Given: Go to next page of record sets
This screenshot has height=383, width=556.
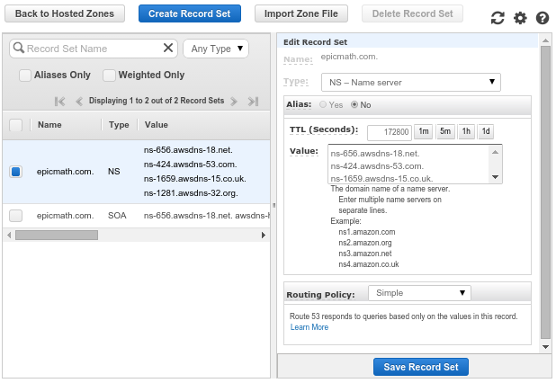Looking at the screenshot, I should 234,101.
